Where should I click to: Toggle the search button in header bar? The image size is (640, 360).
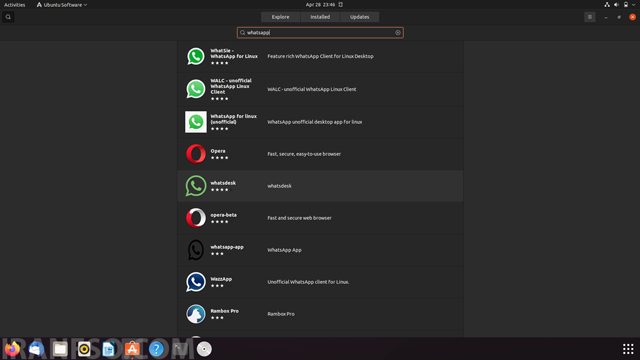point(8,17)
